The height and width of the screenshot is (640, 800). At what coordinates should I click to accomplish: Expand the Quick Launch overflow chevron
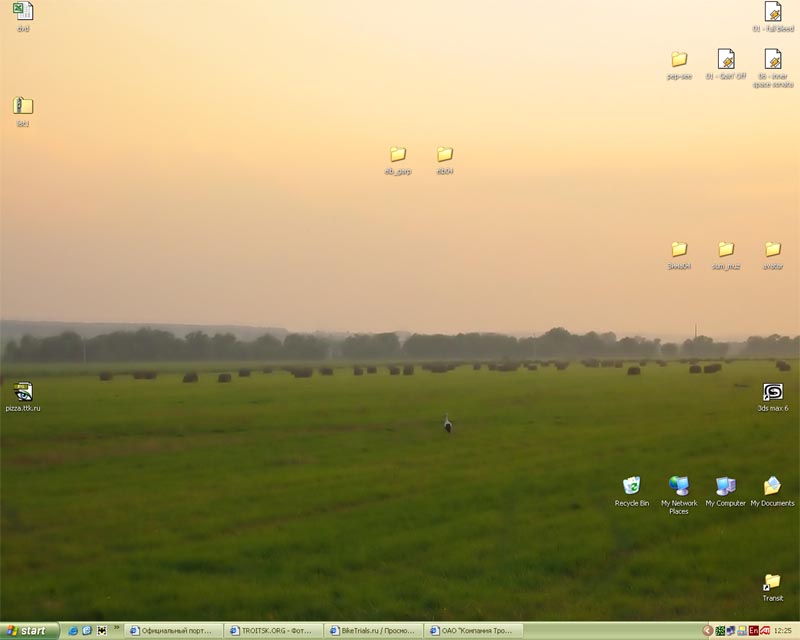116,629
